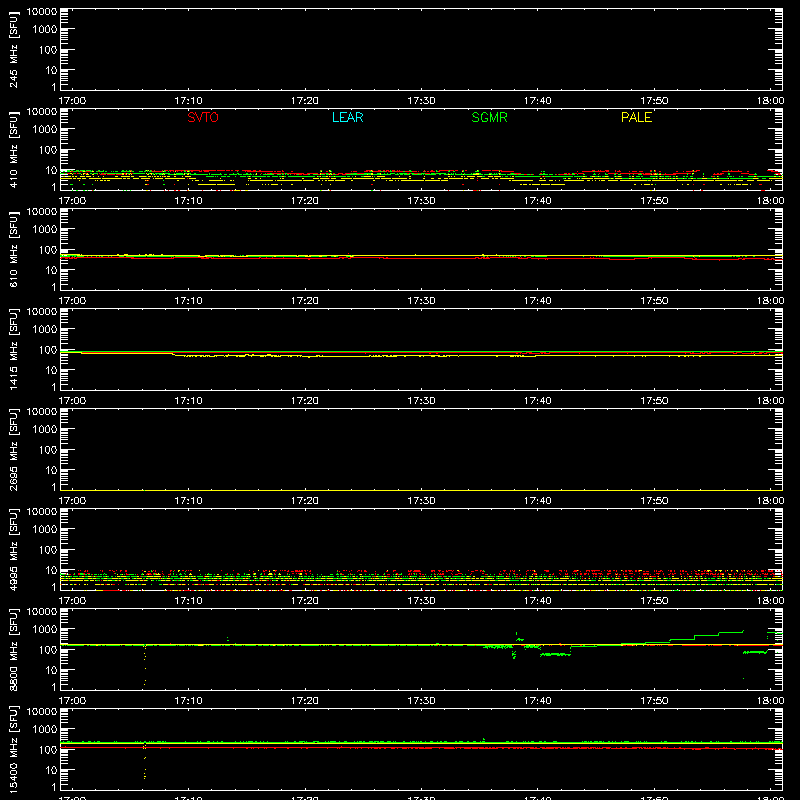800x800 pixels.
Task: Click 17:20 tick under the 8800 MHz plot
Action: pyautogui.click(x=305, y=701)
